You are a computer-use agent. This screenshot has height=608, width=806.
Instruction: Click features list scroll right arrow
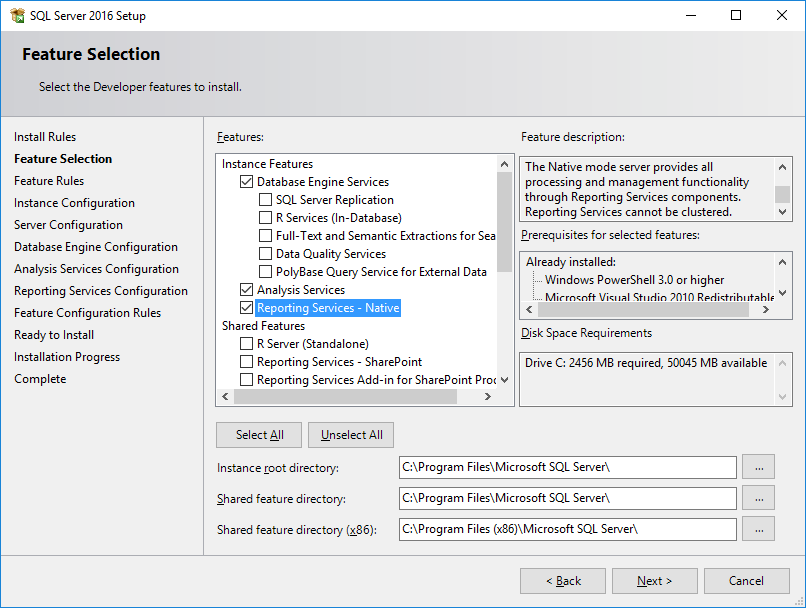(488, 396)
